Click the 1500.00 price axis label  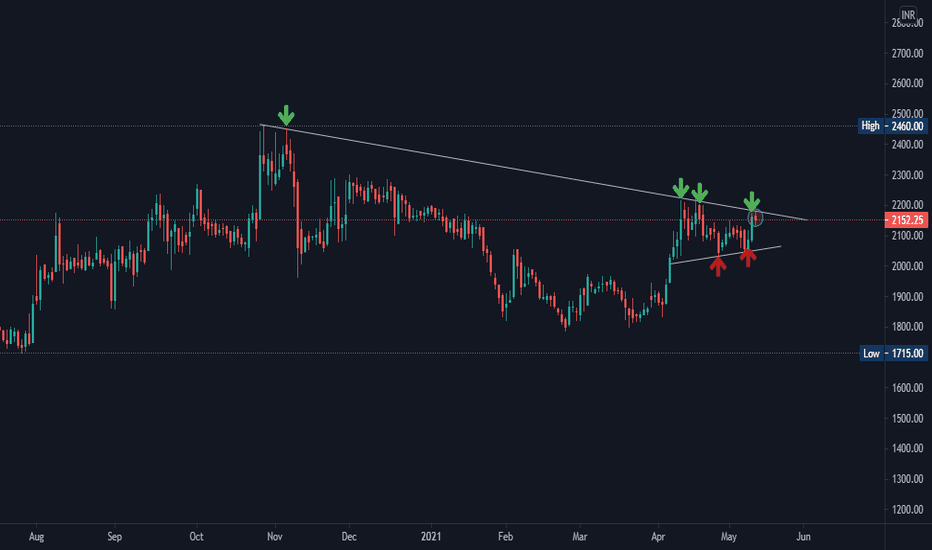tap(907, 418)
